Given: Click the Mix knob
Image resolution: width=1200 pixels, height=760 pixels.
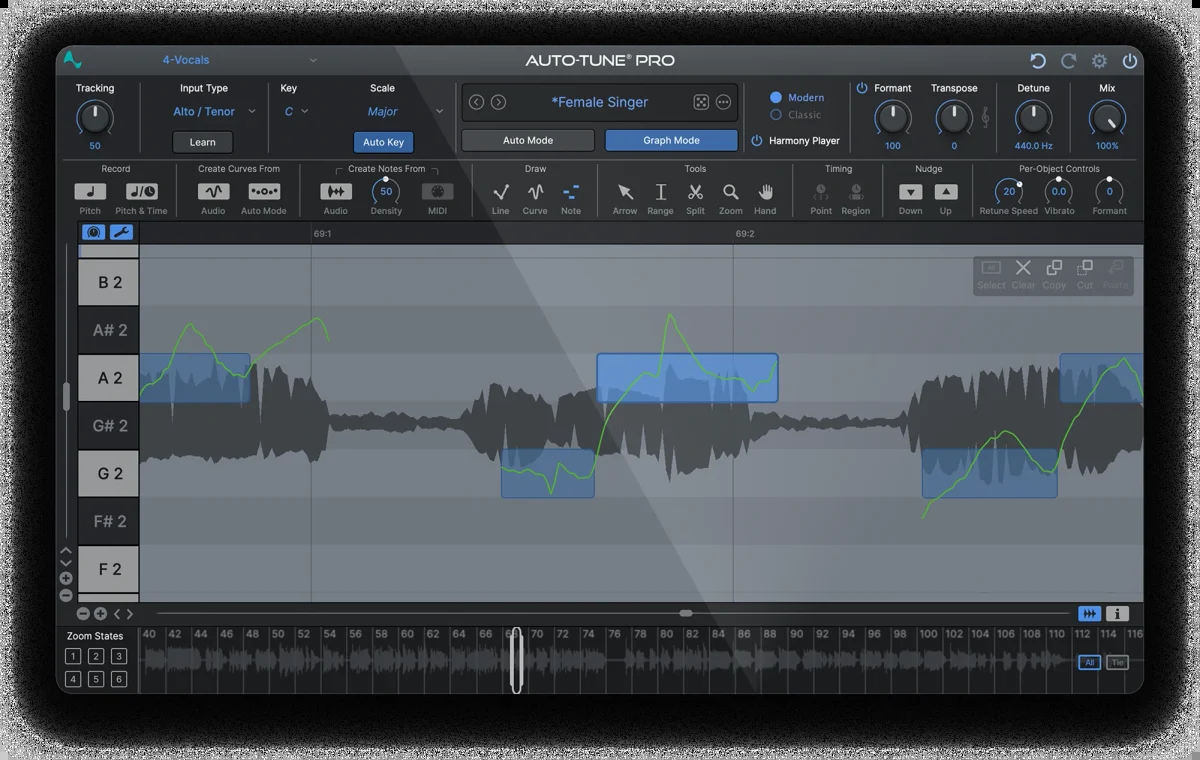Looking at the screenshot, I should [x=1107, y=119].
